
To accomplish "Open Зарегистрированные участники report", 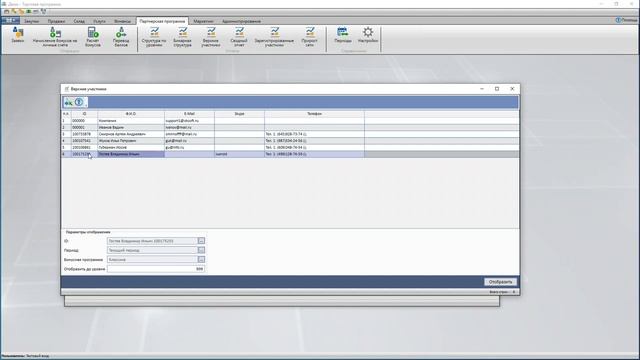I will [274, 37].
